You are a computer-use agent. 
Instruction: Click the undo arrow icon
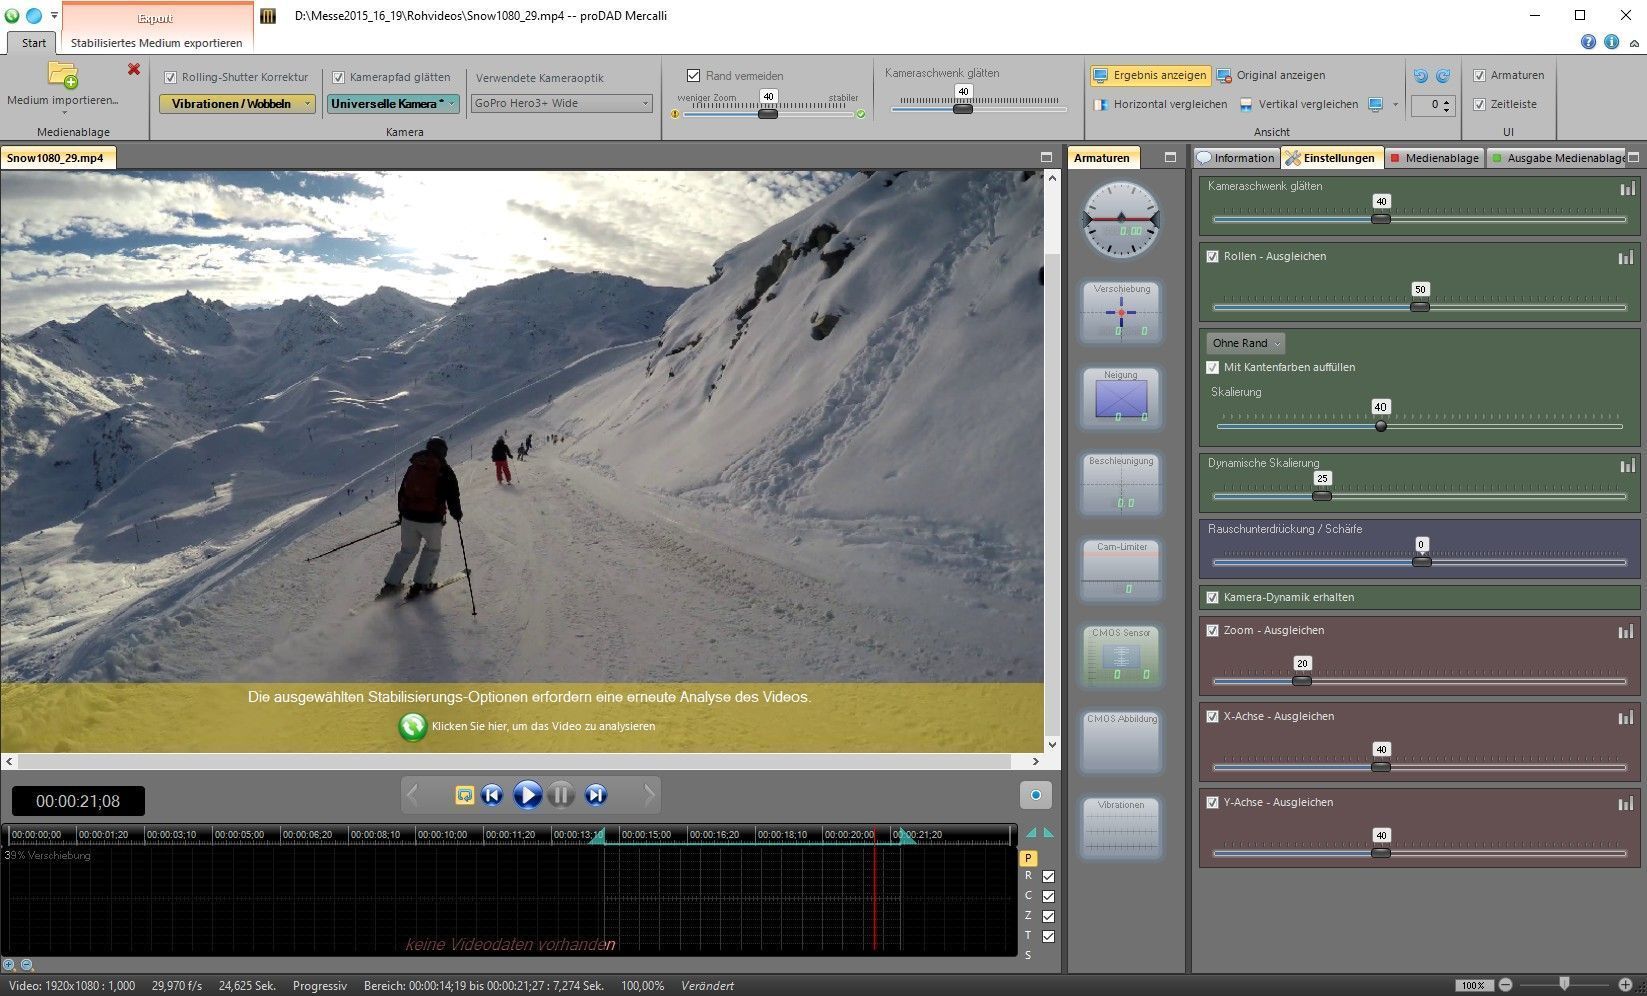click(x=1420, y=76)
